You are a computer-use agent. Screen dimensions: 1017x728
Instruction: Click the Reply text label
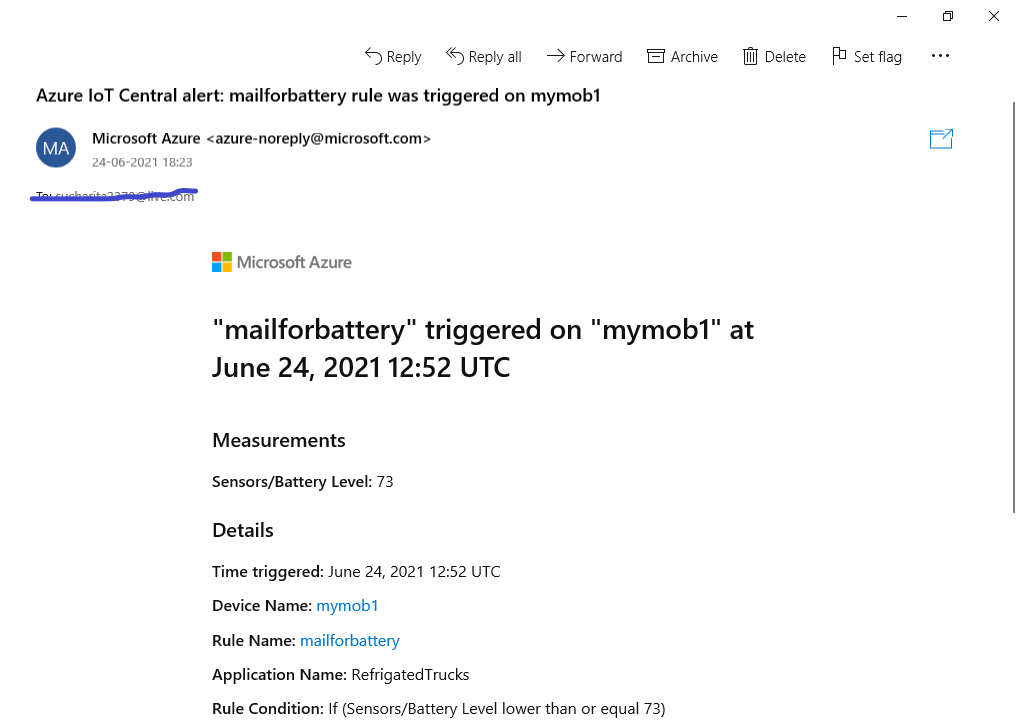point(404,57)
